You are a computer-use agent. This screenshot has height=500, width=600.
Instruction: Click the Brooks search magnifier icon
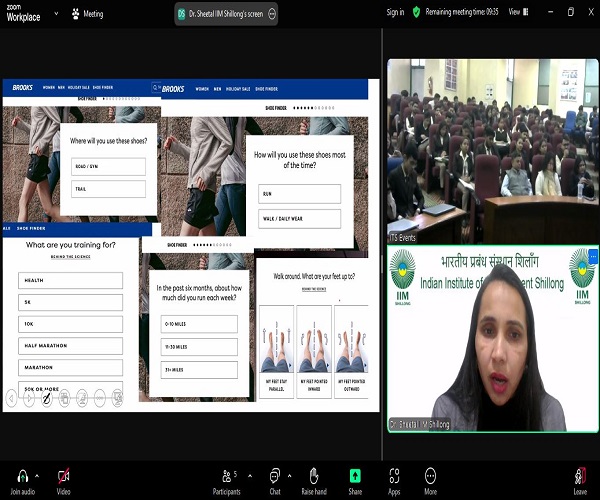(x=155, y=88)
